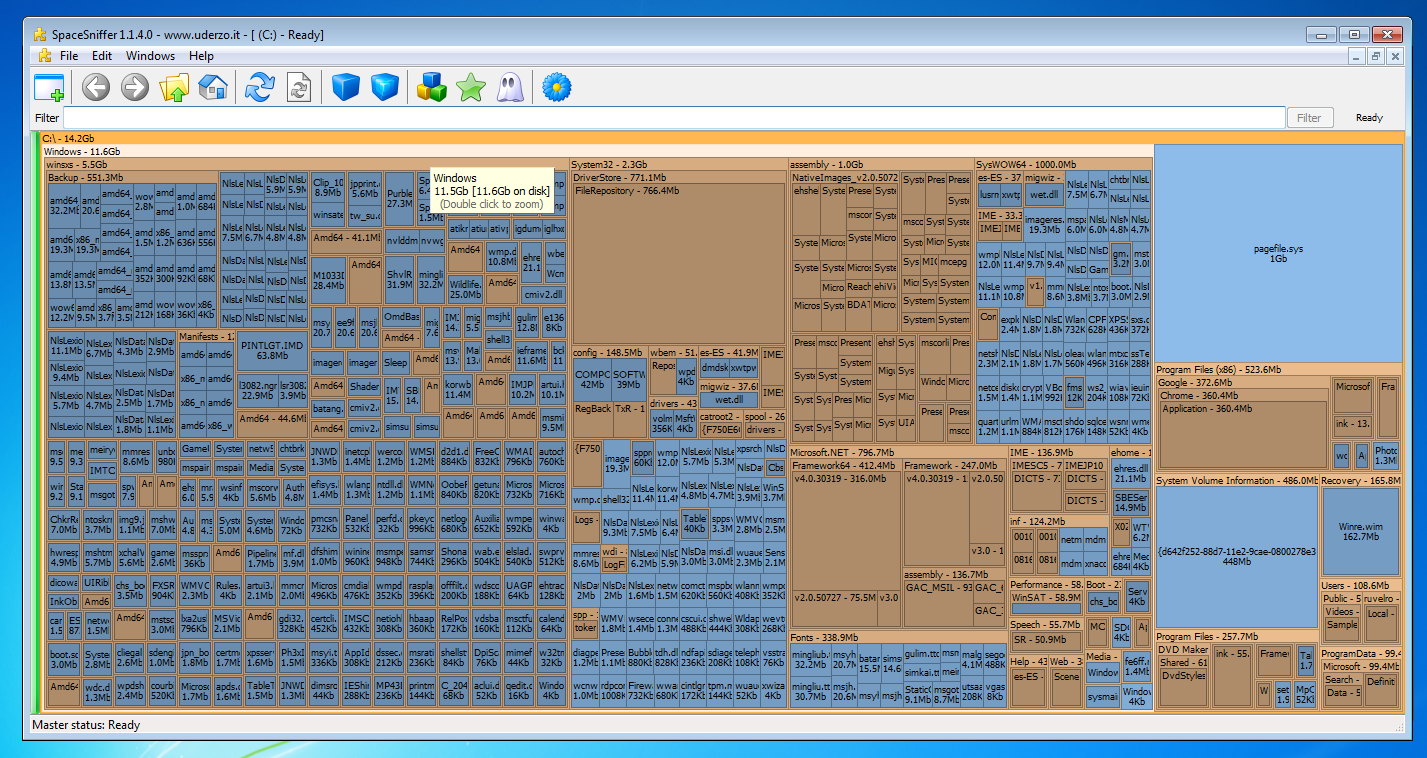Screen dimensions: 1427x758
Task: Open the Windows menu
Action: coord(150,56)
